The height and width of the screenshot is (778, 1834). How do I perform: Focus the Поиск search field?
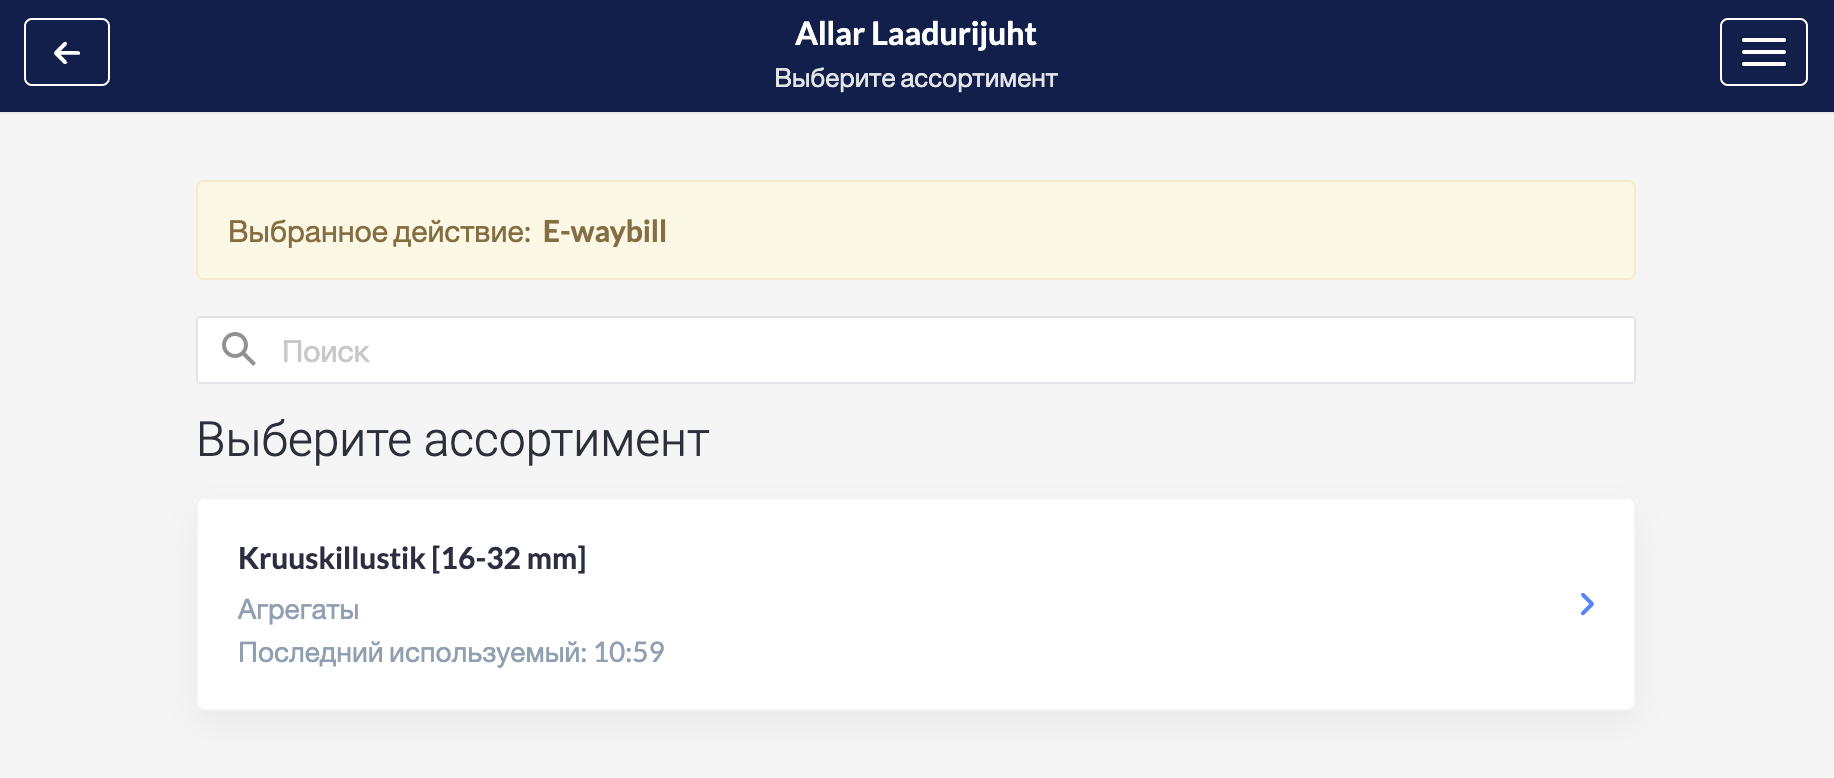tap(916, 350)
